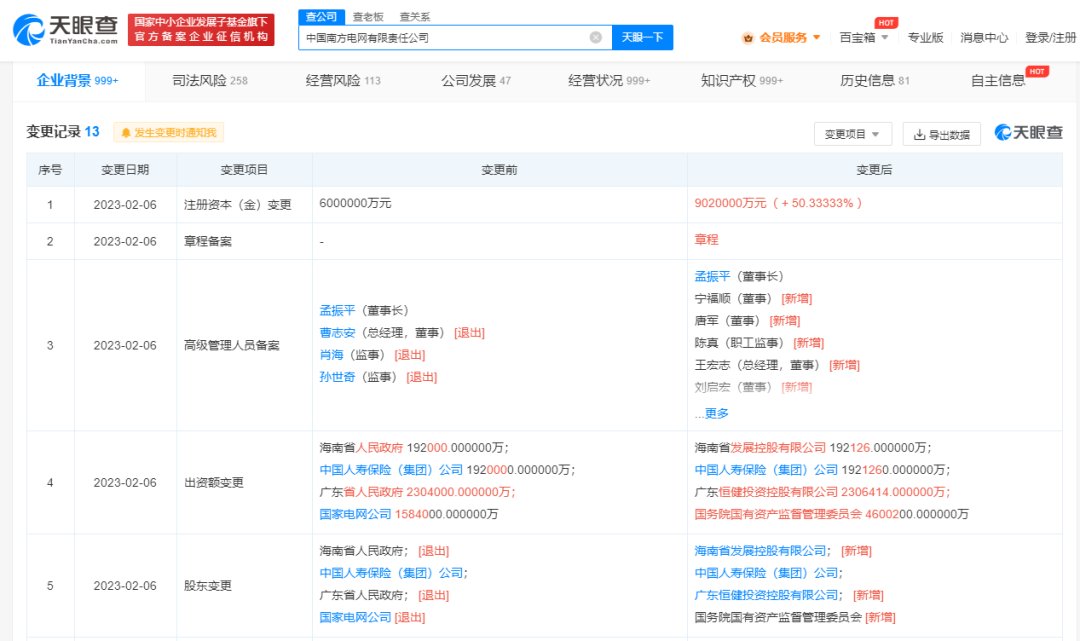Click the 9020000万元 registered capital value
Viewport: 1080px width, 641px height.
tap(730, 203)
